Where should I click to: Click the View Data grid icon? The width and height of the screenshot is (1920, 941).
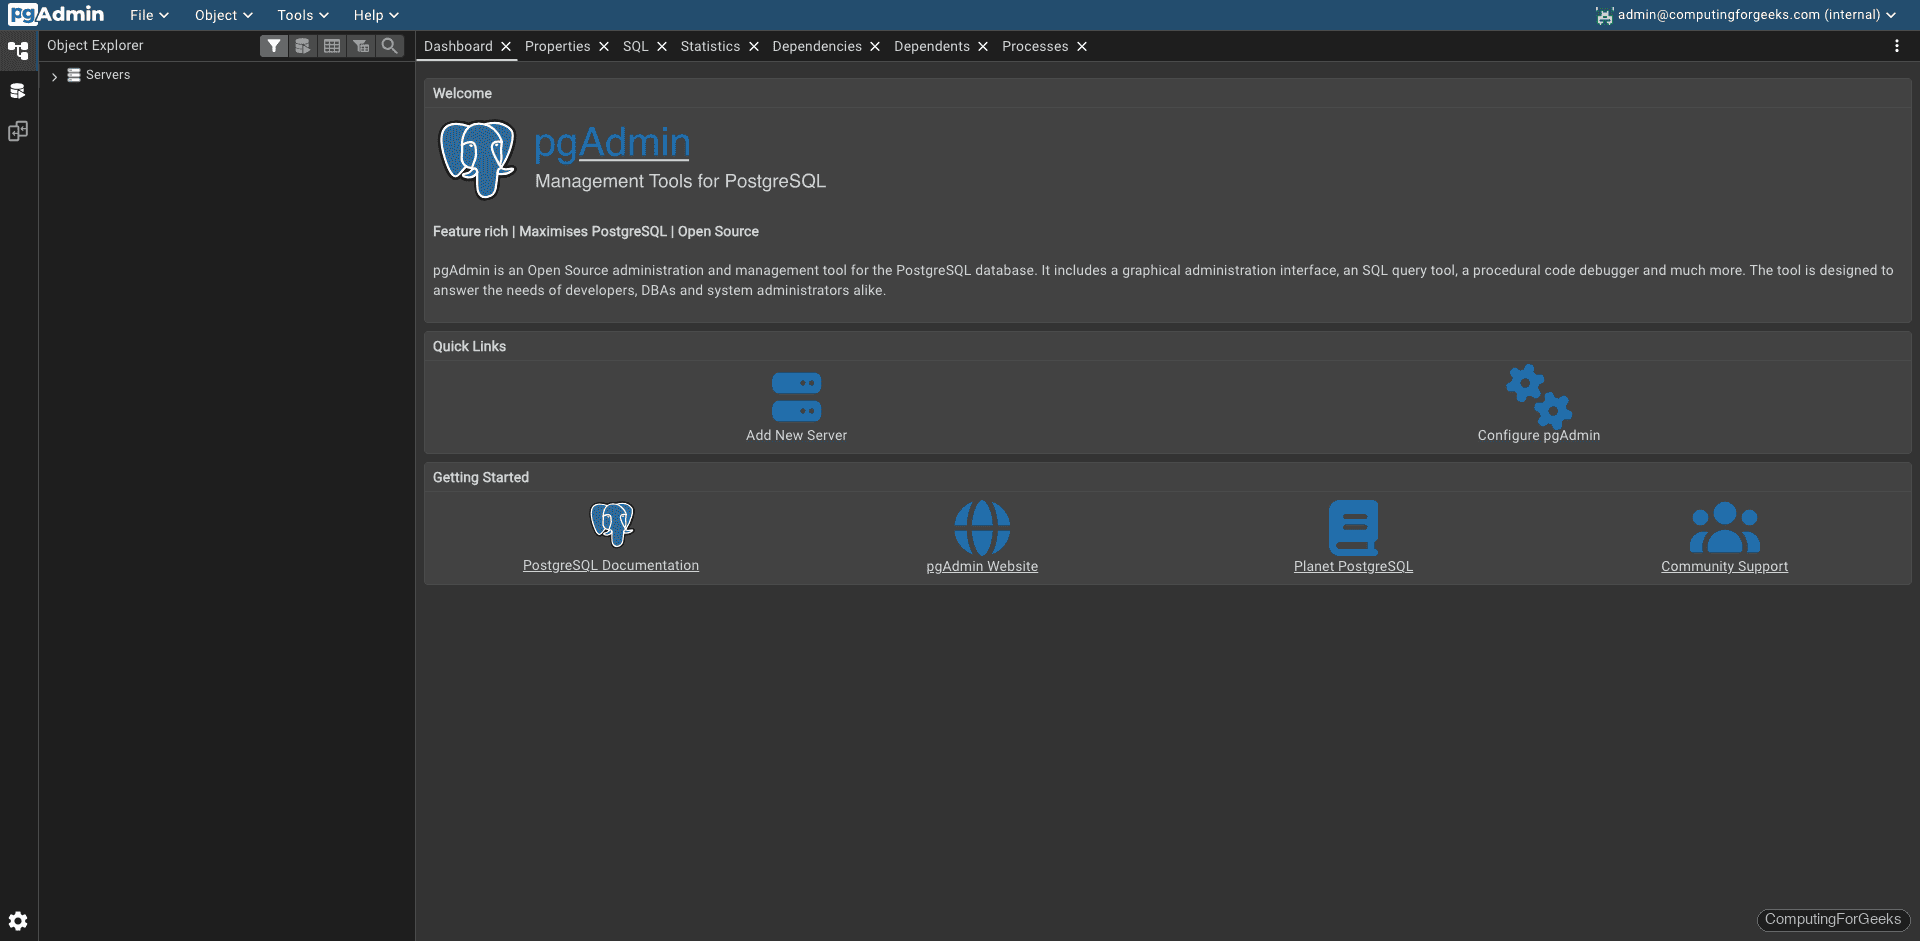coord(332,46)
